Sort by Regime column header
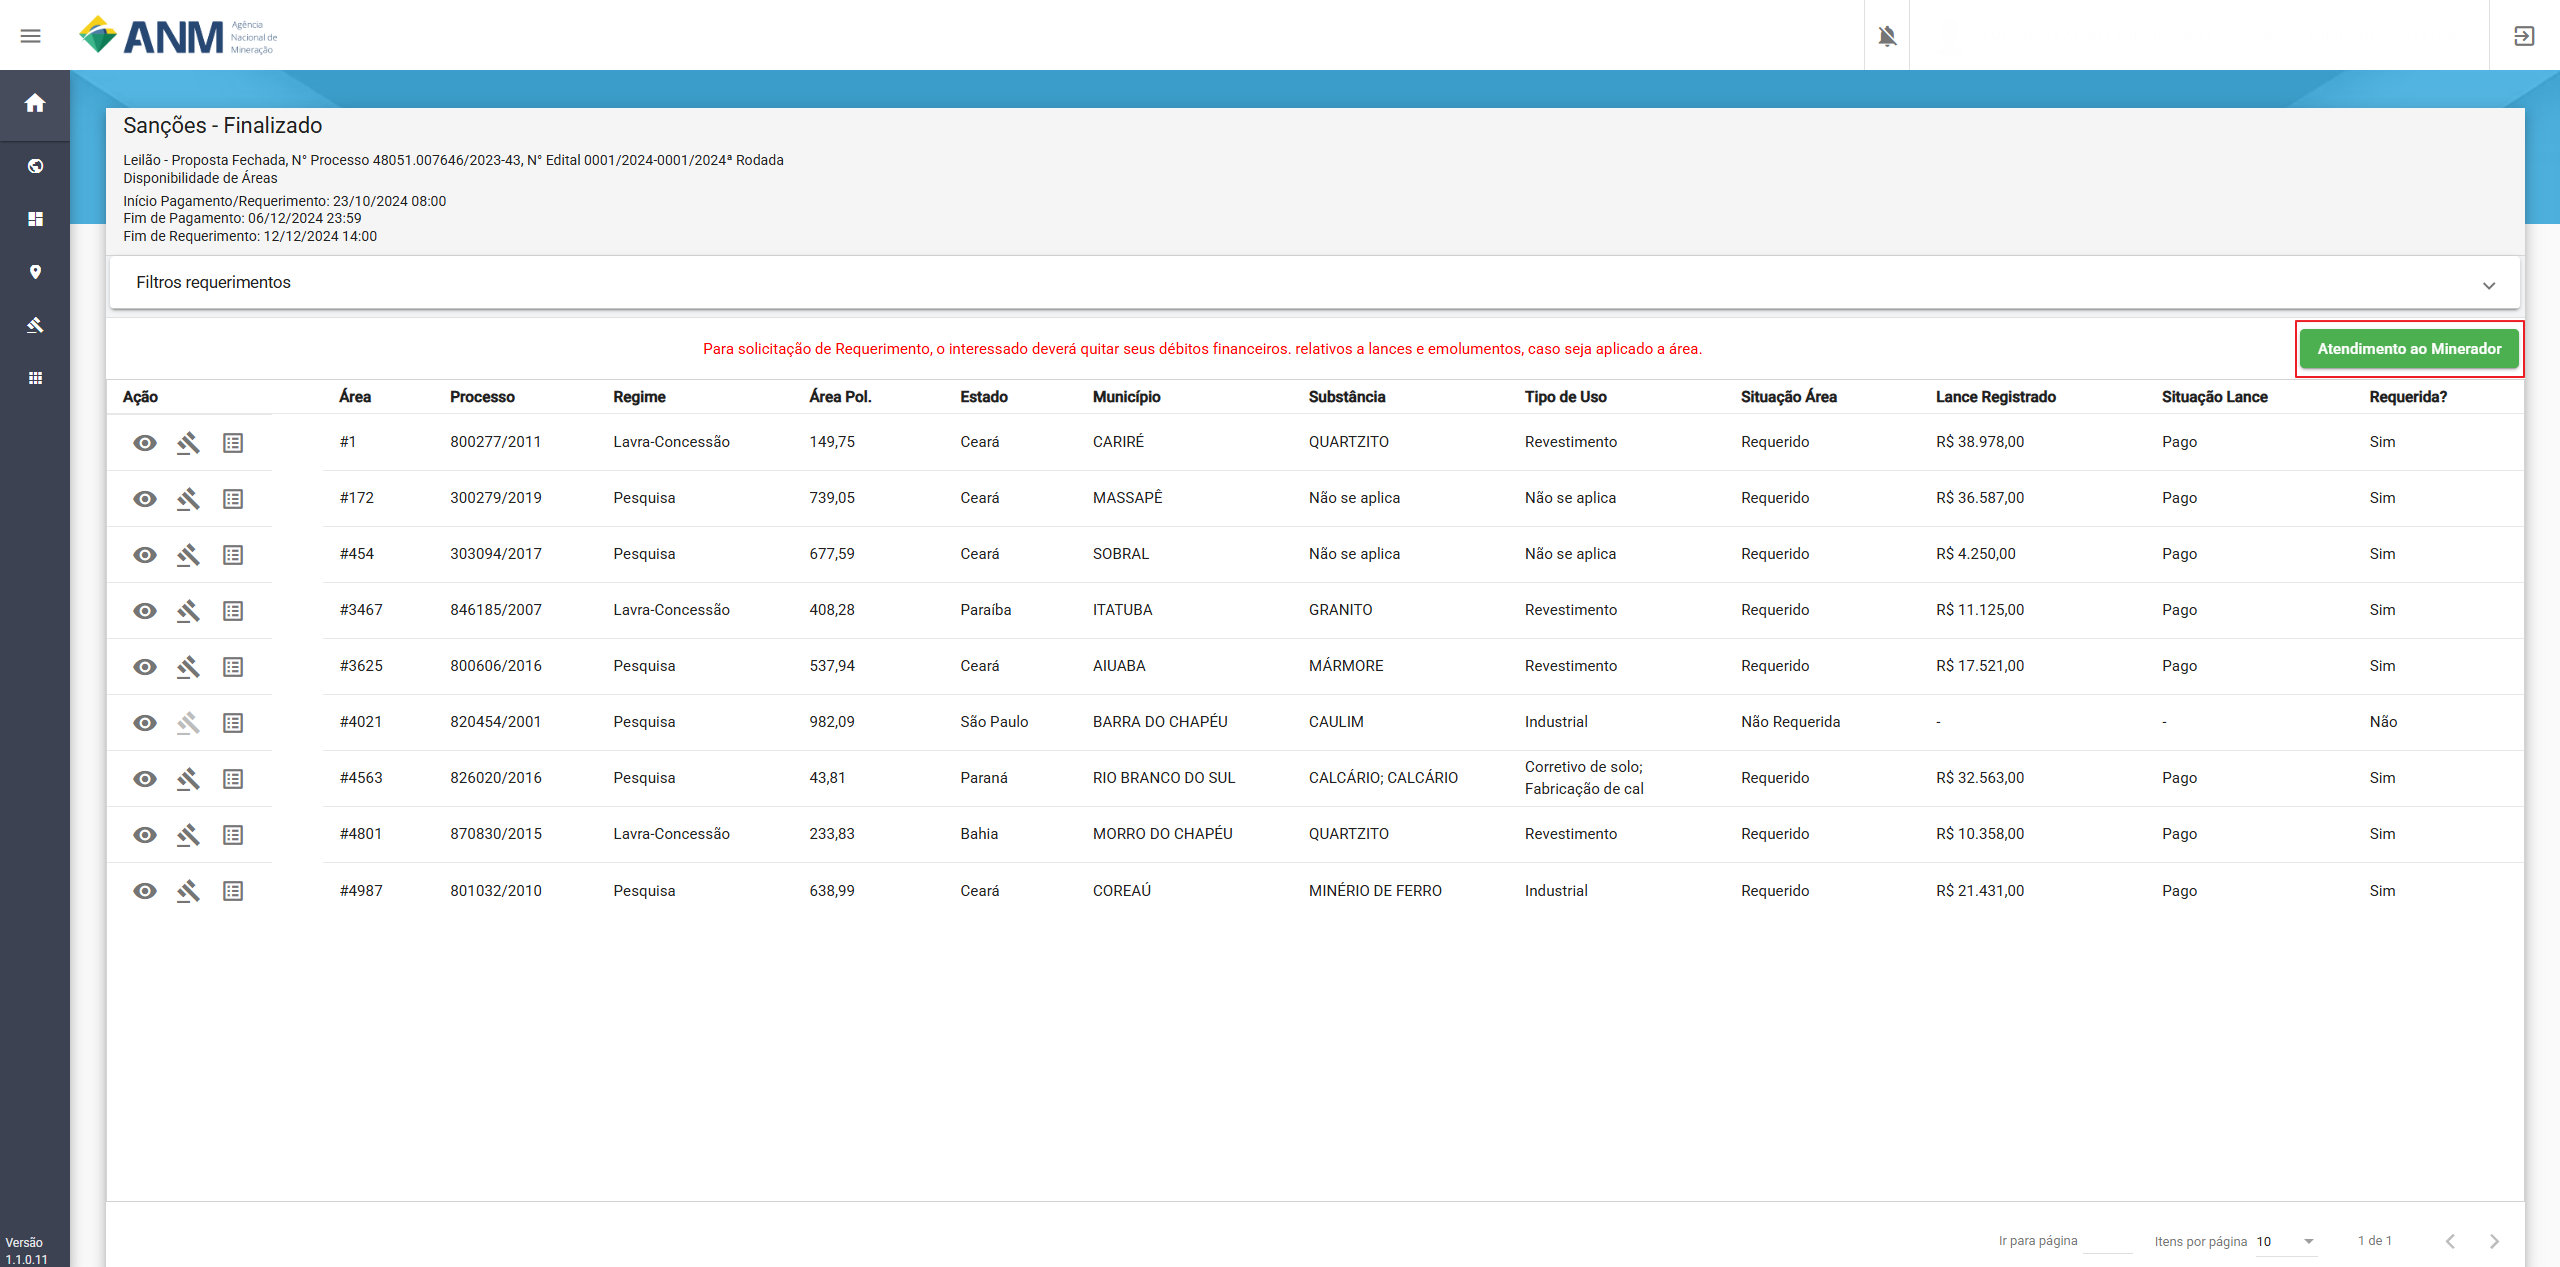 [639, 397]
